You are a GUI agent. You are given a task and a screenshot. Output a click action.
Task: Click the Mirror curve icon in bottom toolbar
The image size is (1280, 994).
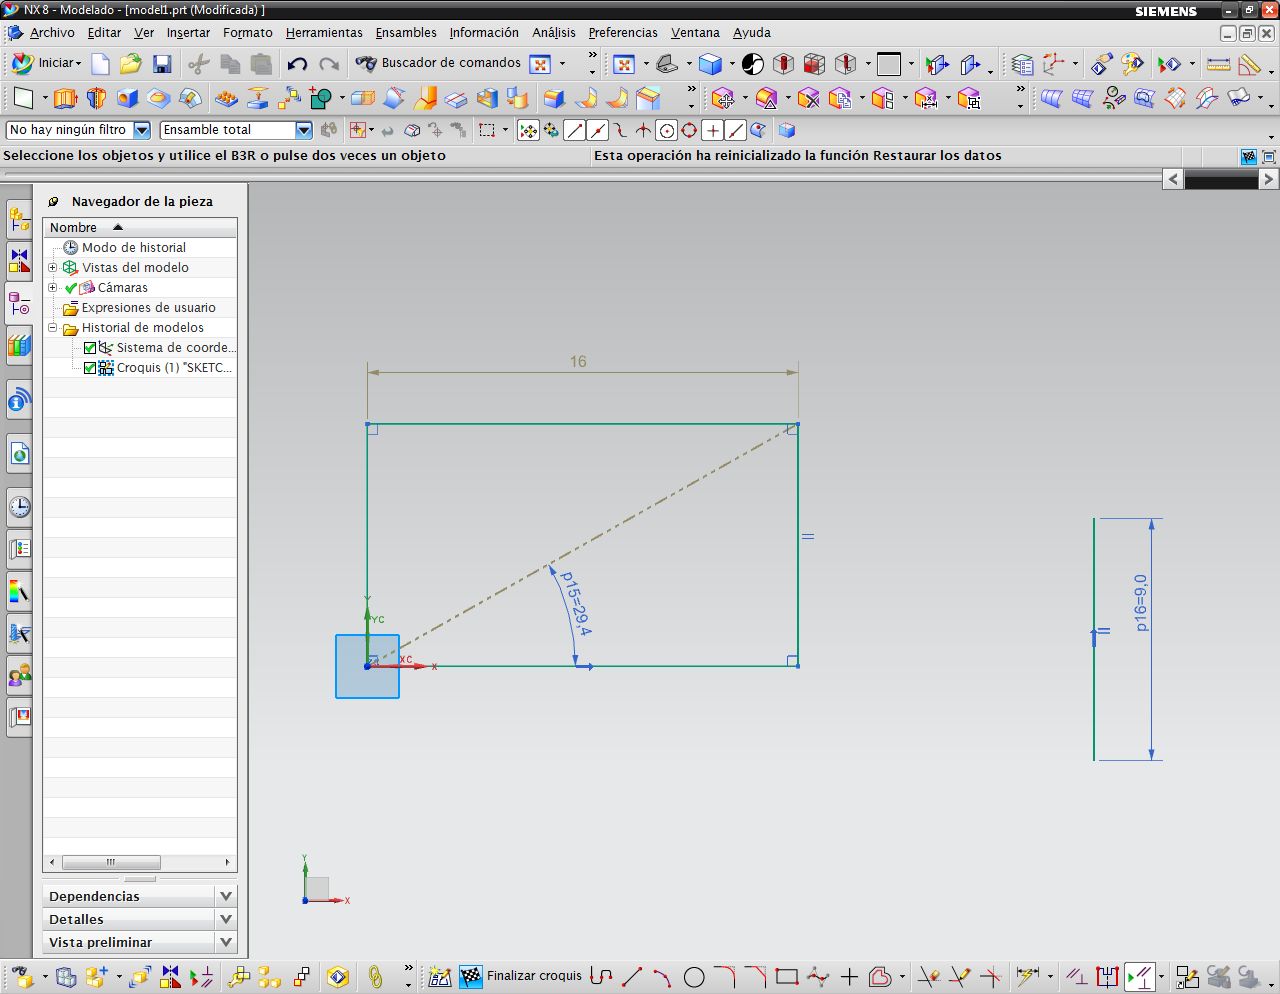(170, 976)
